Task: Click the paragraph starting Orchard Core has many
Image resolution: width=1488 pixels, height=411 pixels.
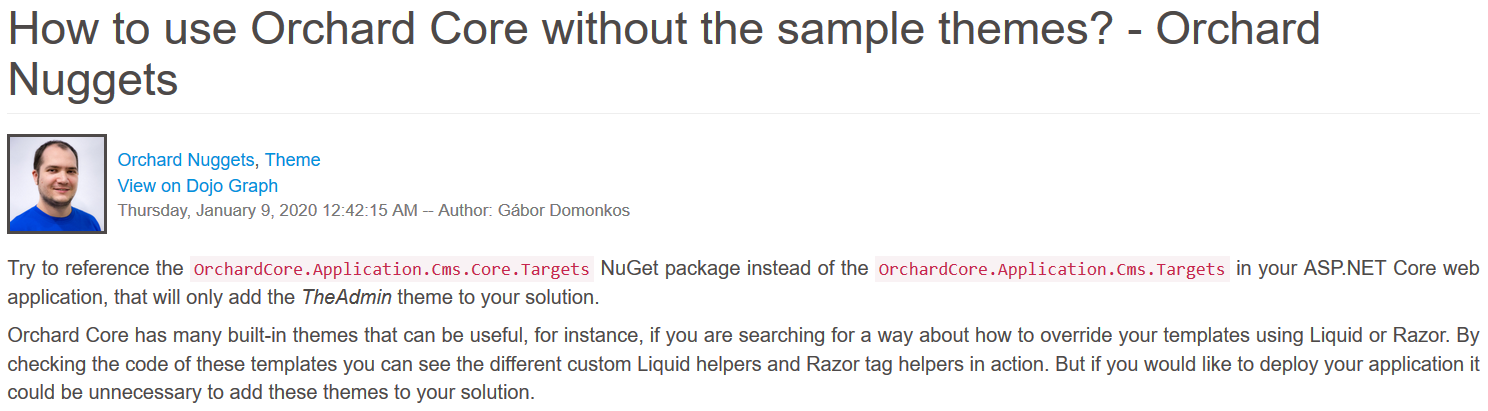Action: click(744, 363)
